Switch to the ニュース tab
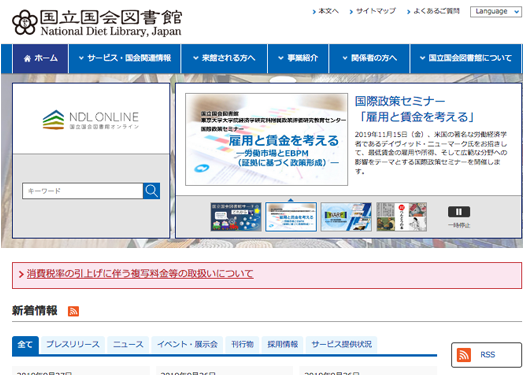 (128, 345)
